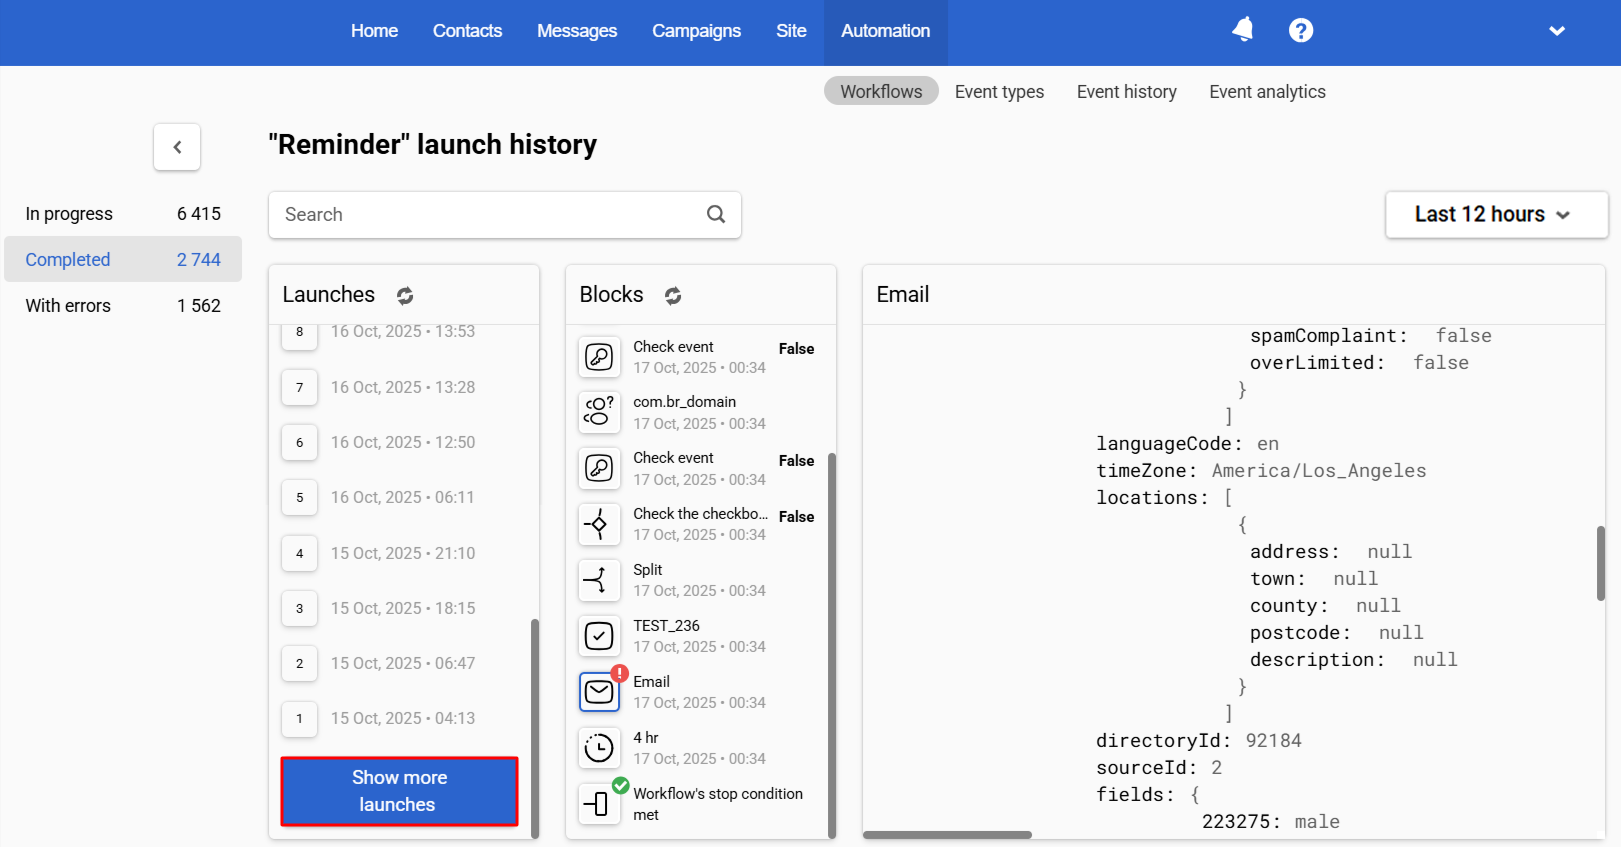Select launch dated 16 Oct, 2025 · 06:11
Screen dimensions: 1621x847
[402, 497]
